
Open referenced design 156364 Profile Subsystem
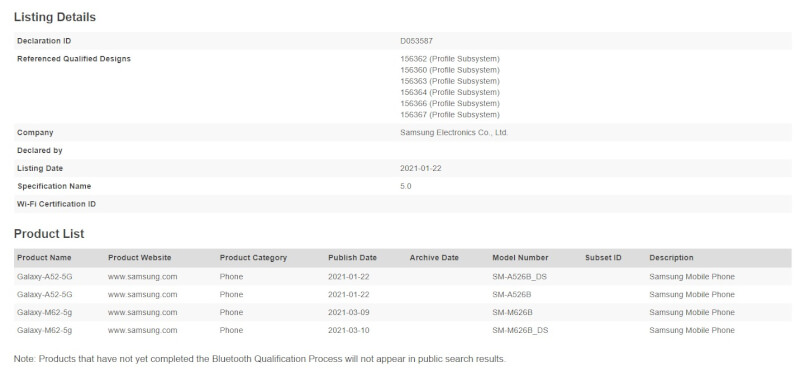click(x=450, y=92)
